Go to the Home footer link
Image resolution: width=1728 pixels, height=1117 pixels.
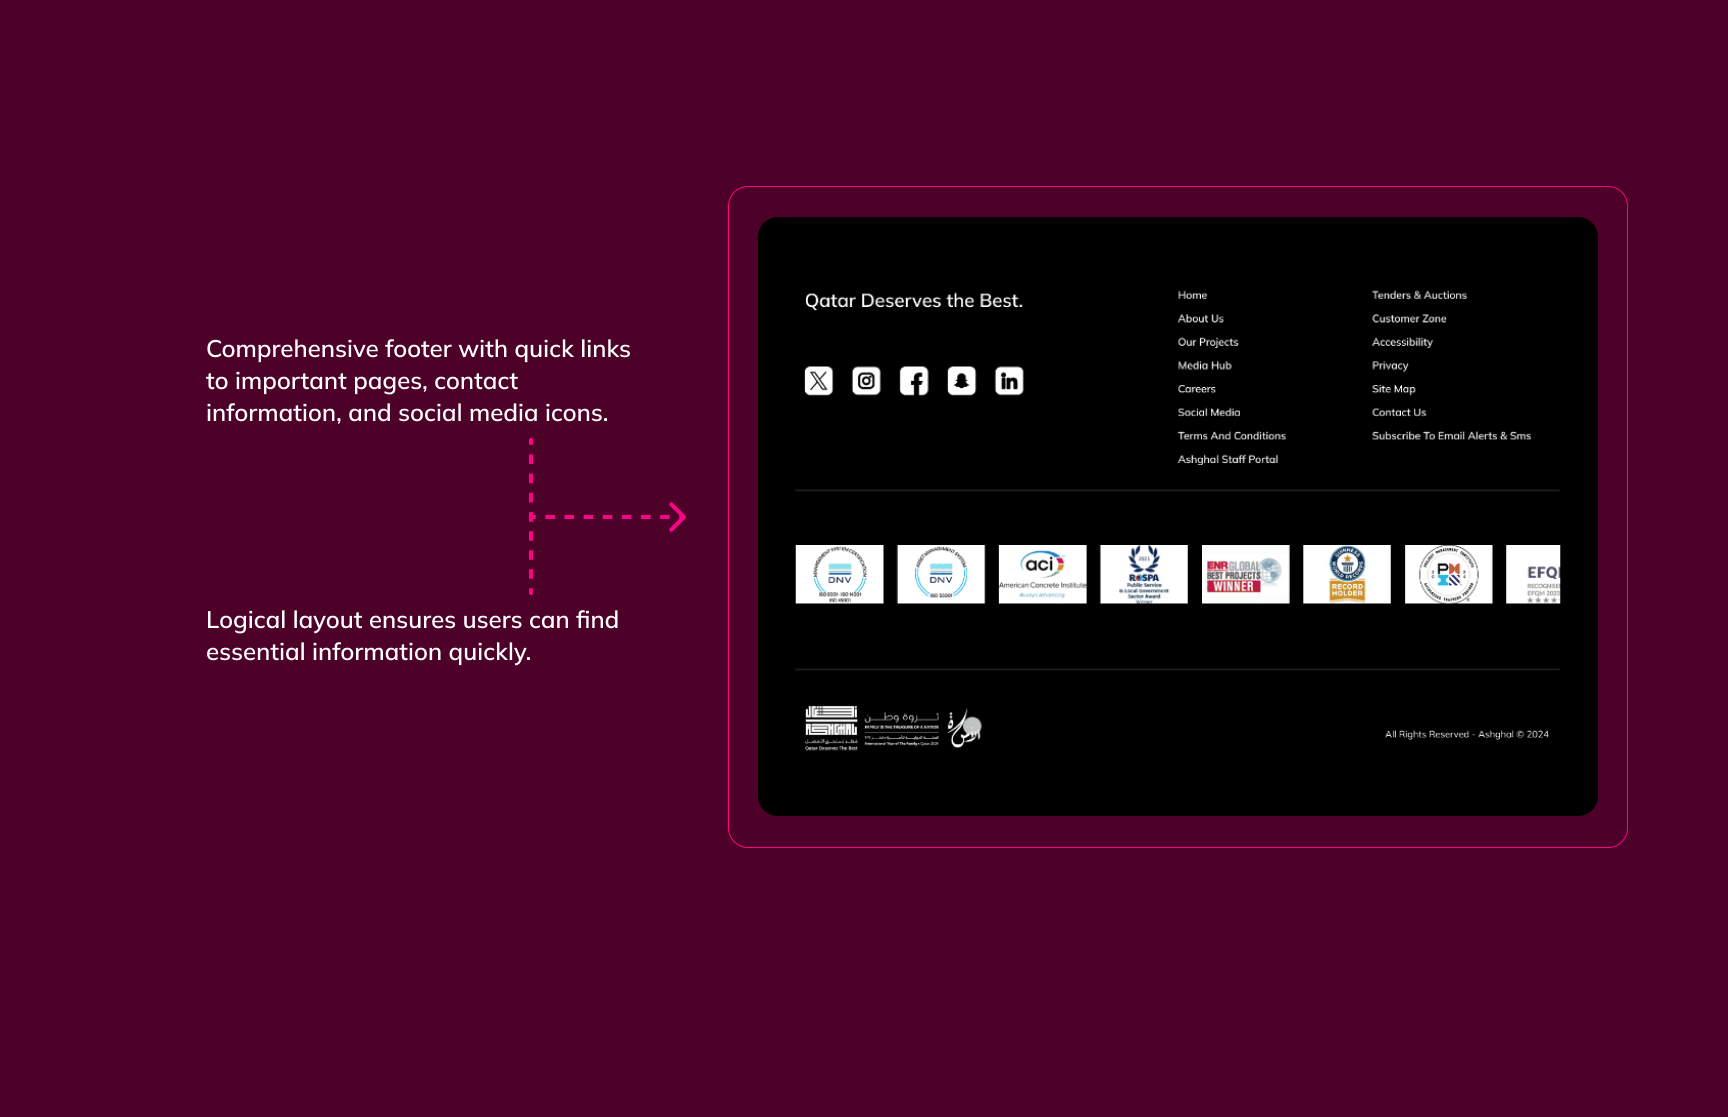[x=1192, y=295]
